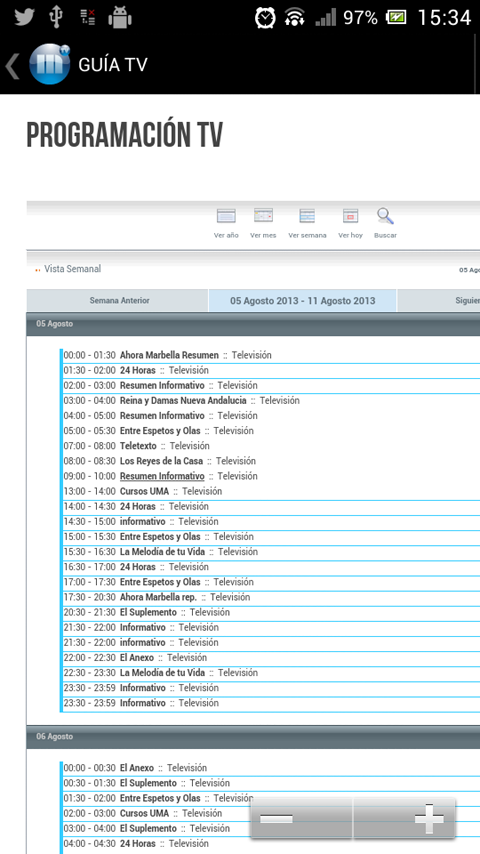480x854 pixels.
Task: Select the 05 Agosto 2013 - 11 Agosto 2013 tab
Action: [302, 301]
